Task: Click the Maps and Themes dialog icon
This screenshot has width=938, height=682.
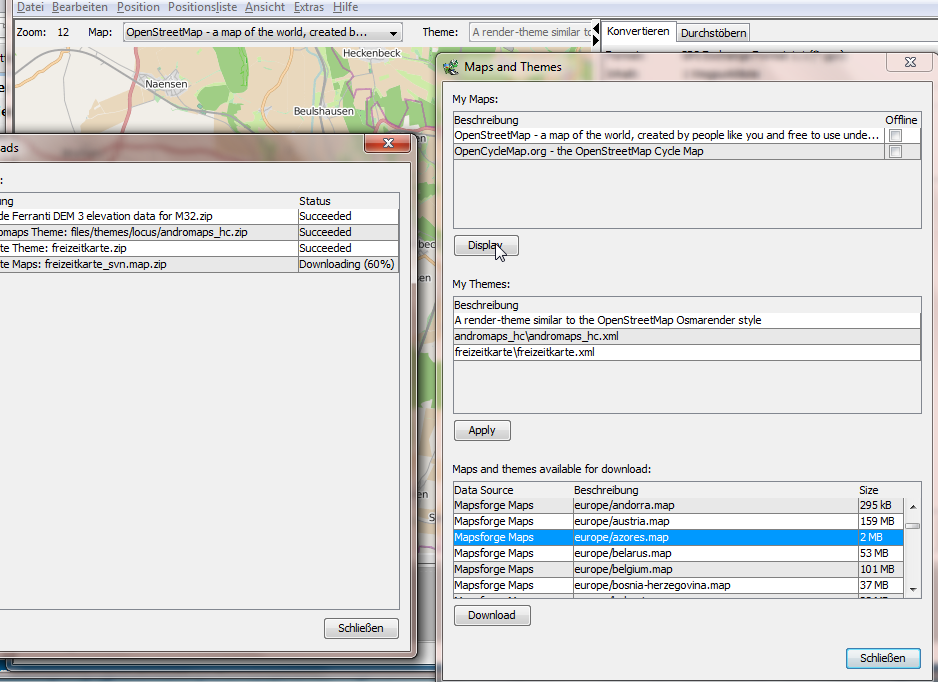Action: coord(450,67)
